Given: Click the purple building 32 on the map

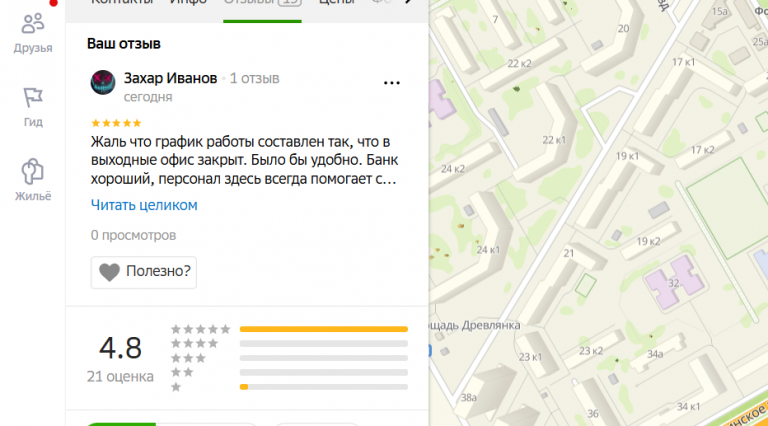Looking at the screenshot, I should [674, 282].
